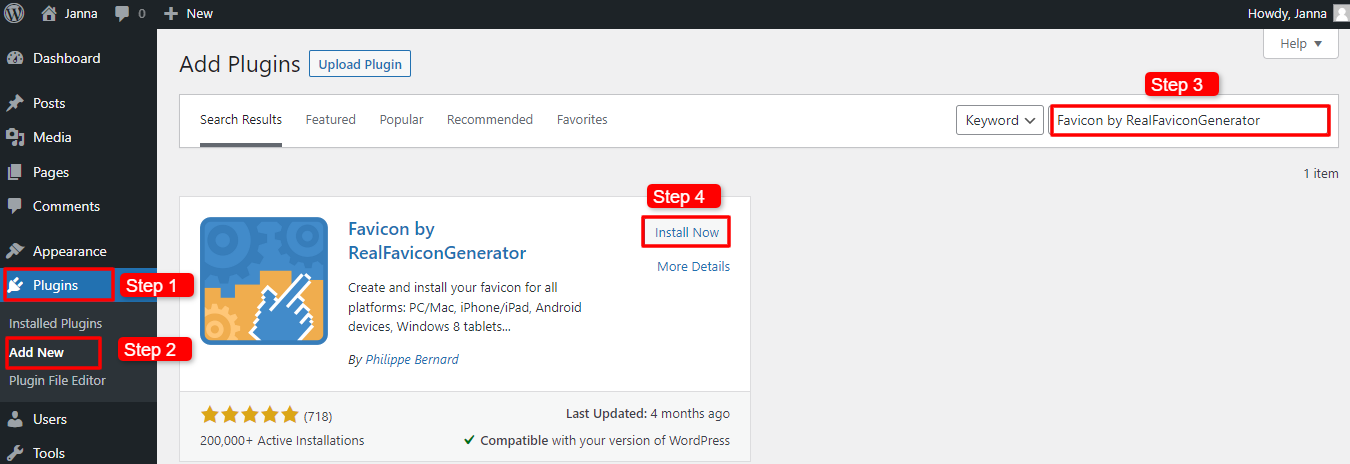Screen dimensions: 1350x464
Task: Click the Dashboard gauge icon in sidebar
Action: pyautogui.click(x=15, y=58)
